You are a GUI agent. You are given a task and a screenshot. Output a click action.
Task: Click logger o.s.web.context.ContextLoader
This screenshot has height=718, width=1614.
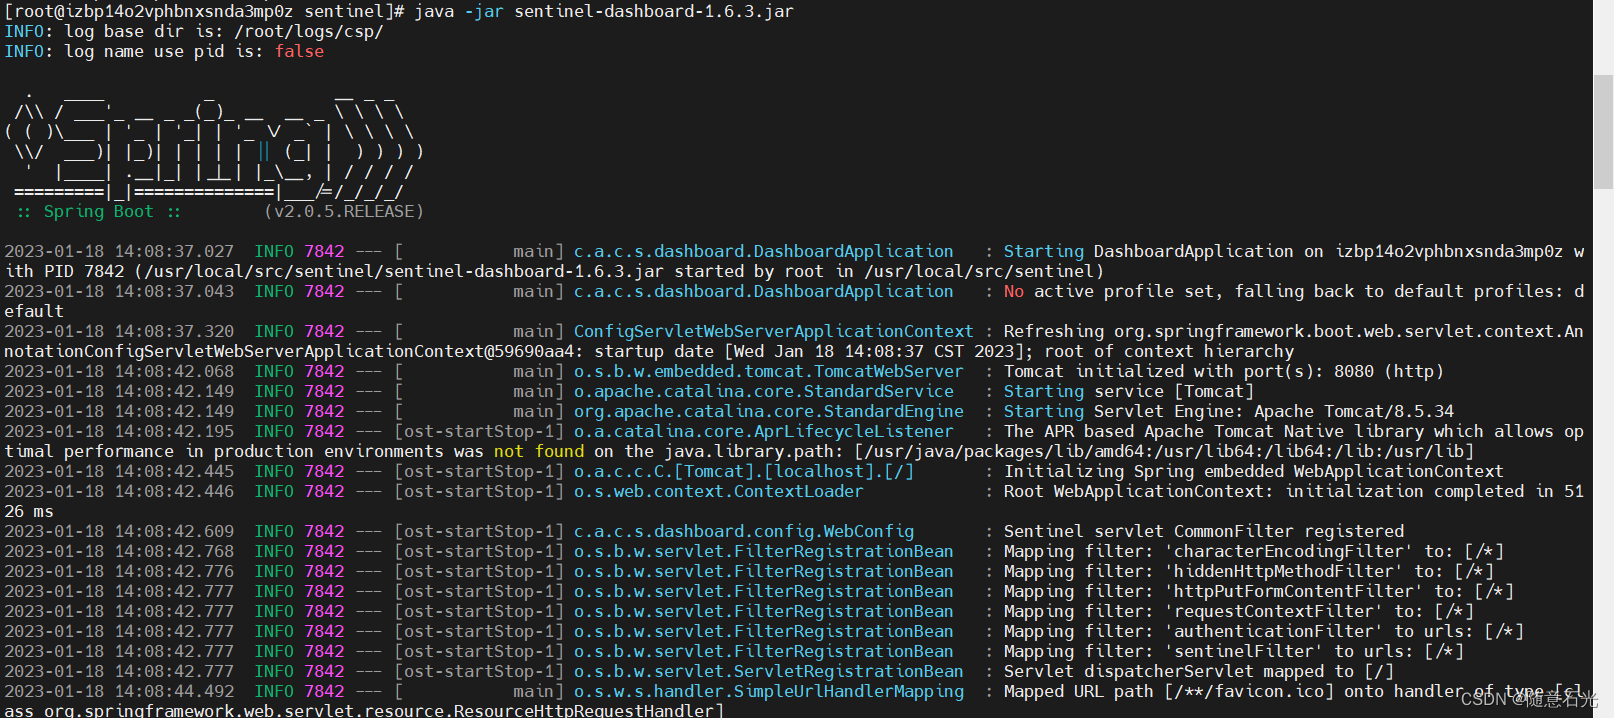click(719, 491)
